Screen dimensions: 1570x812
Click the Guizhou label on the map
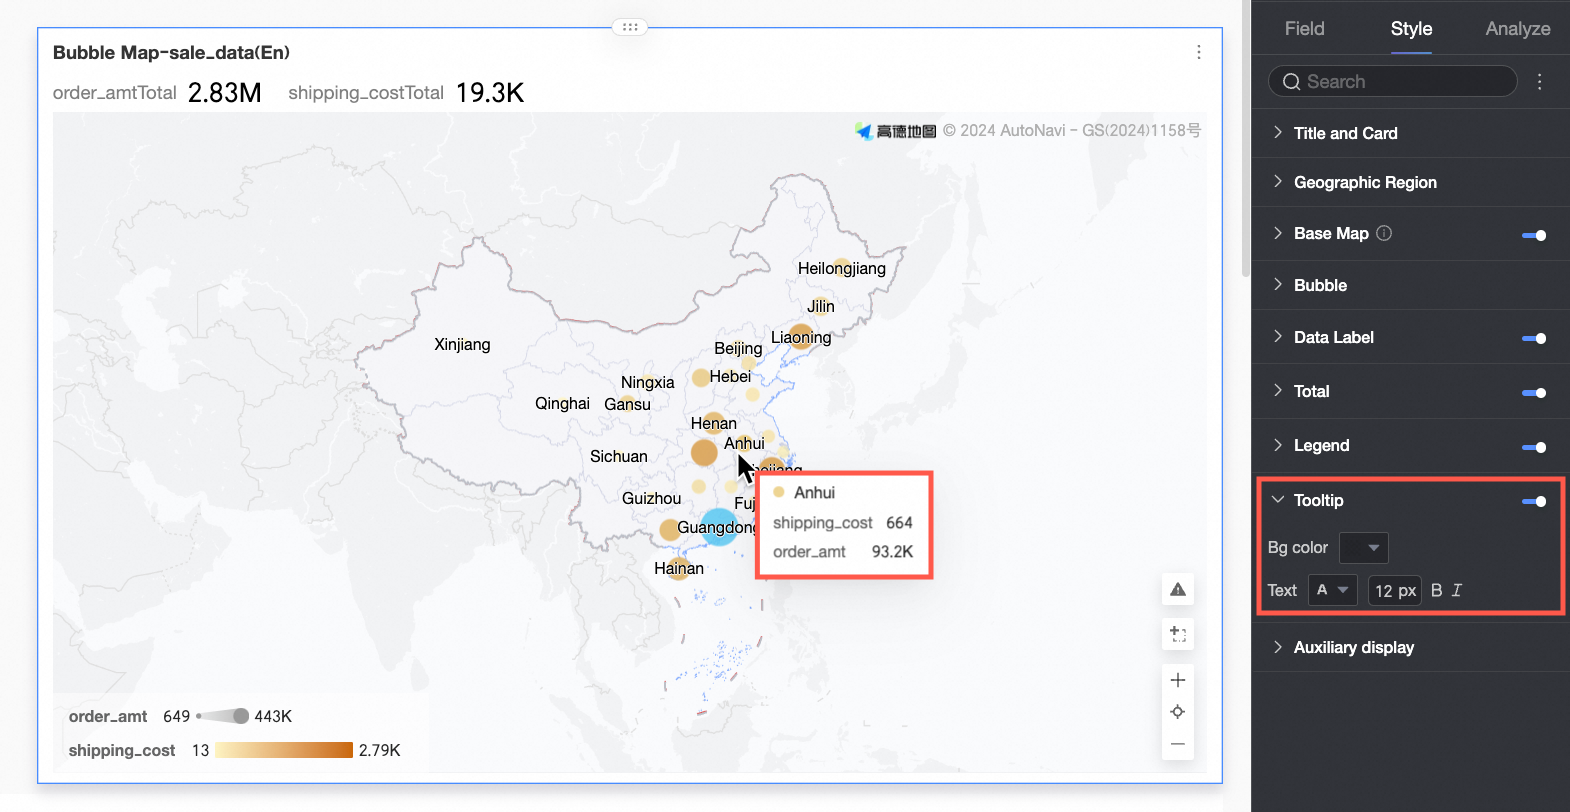pyautogui.click(x=651, y=498)
